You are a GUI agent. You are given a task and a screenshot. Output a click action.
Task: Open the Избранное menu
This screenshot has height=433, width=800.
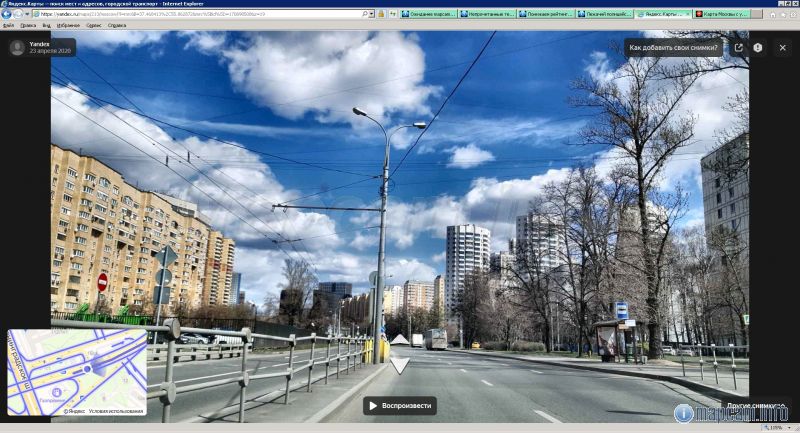pos(67,25)
